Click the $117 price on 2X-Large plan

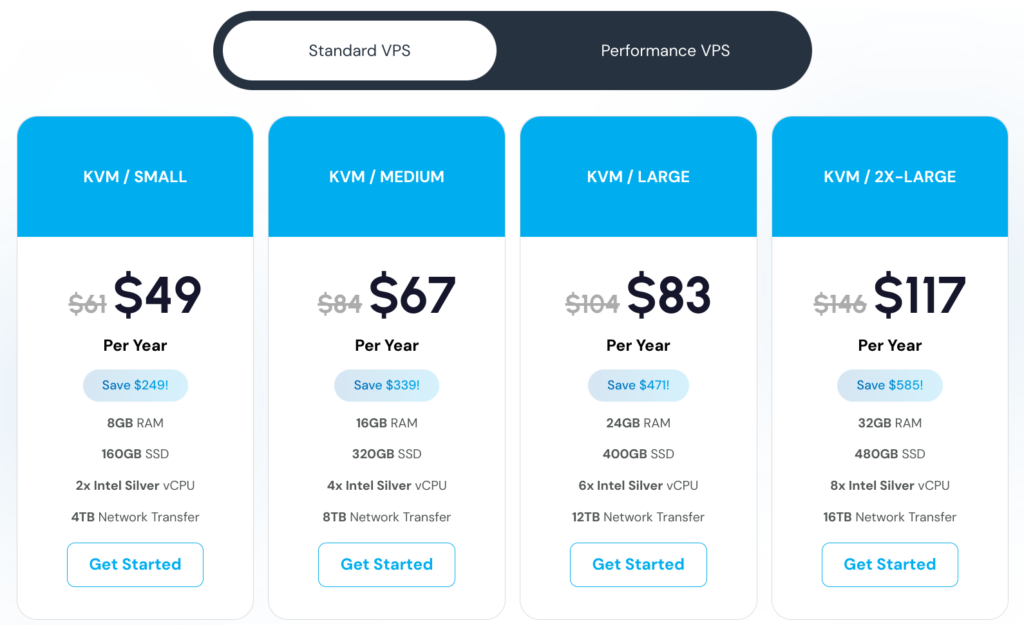click(x=920, y=295)
